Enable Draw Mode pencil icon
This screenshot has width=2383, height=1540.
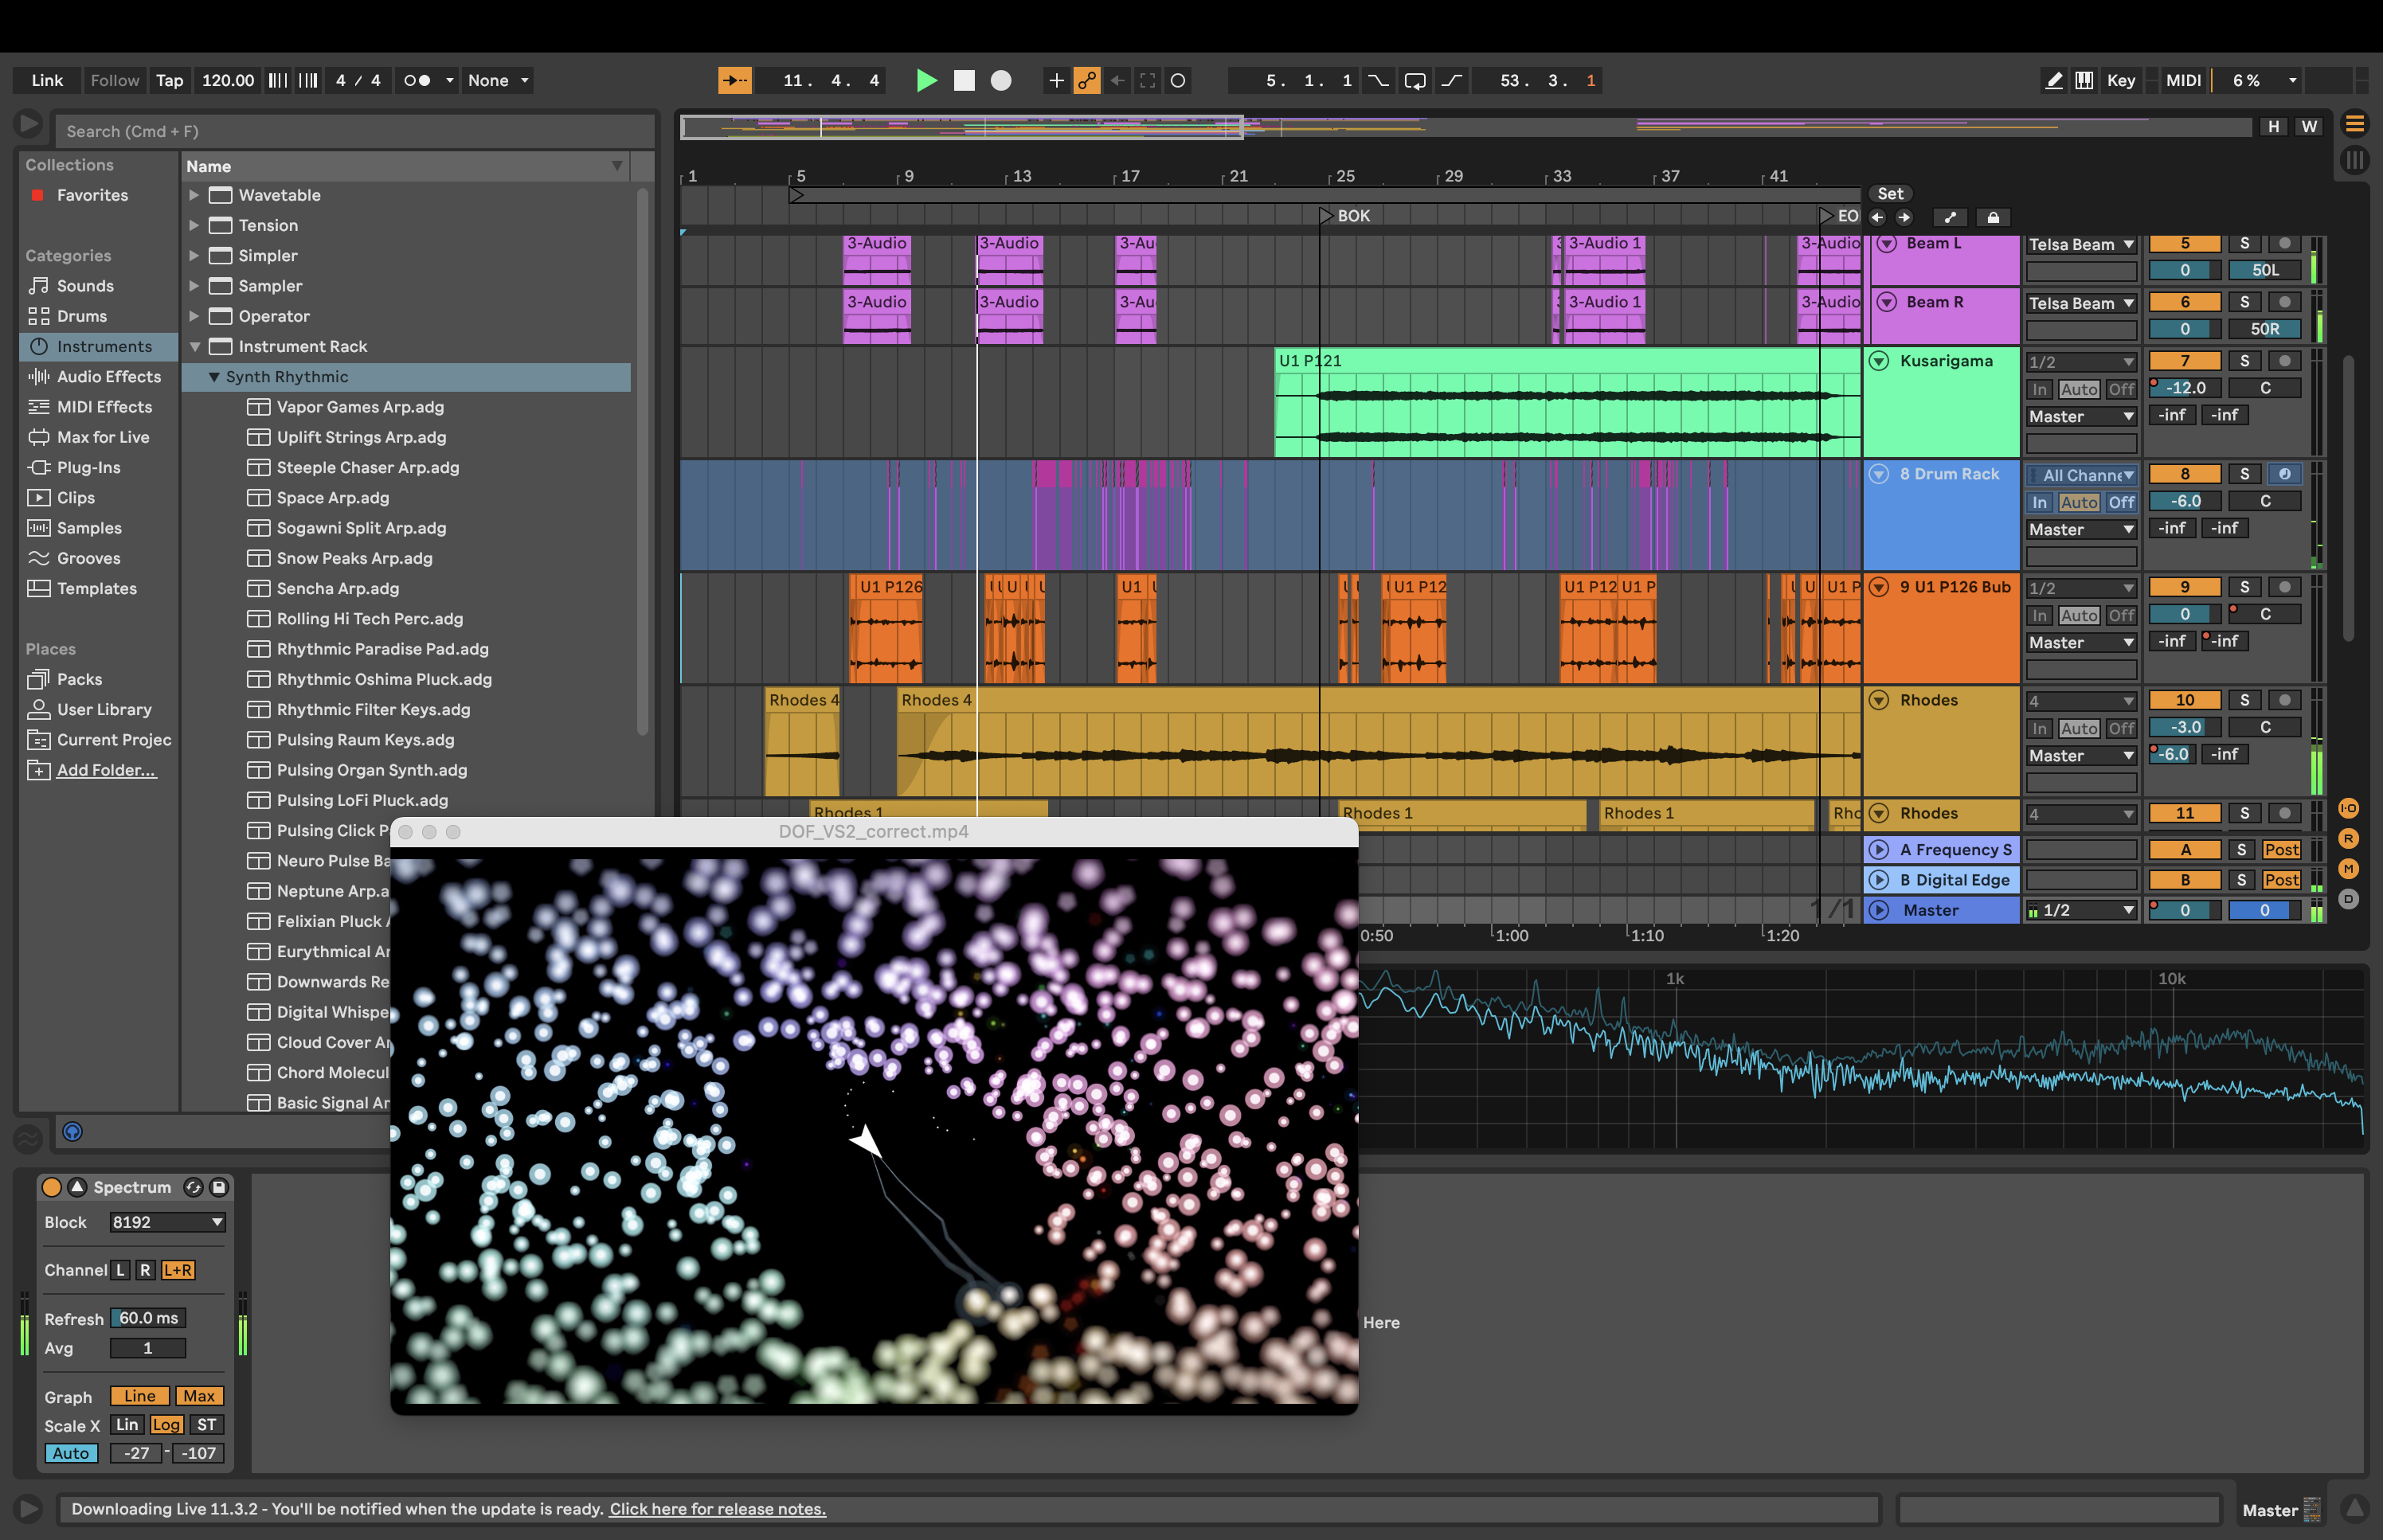pyautogui.click(x=2053, y=80)
